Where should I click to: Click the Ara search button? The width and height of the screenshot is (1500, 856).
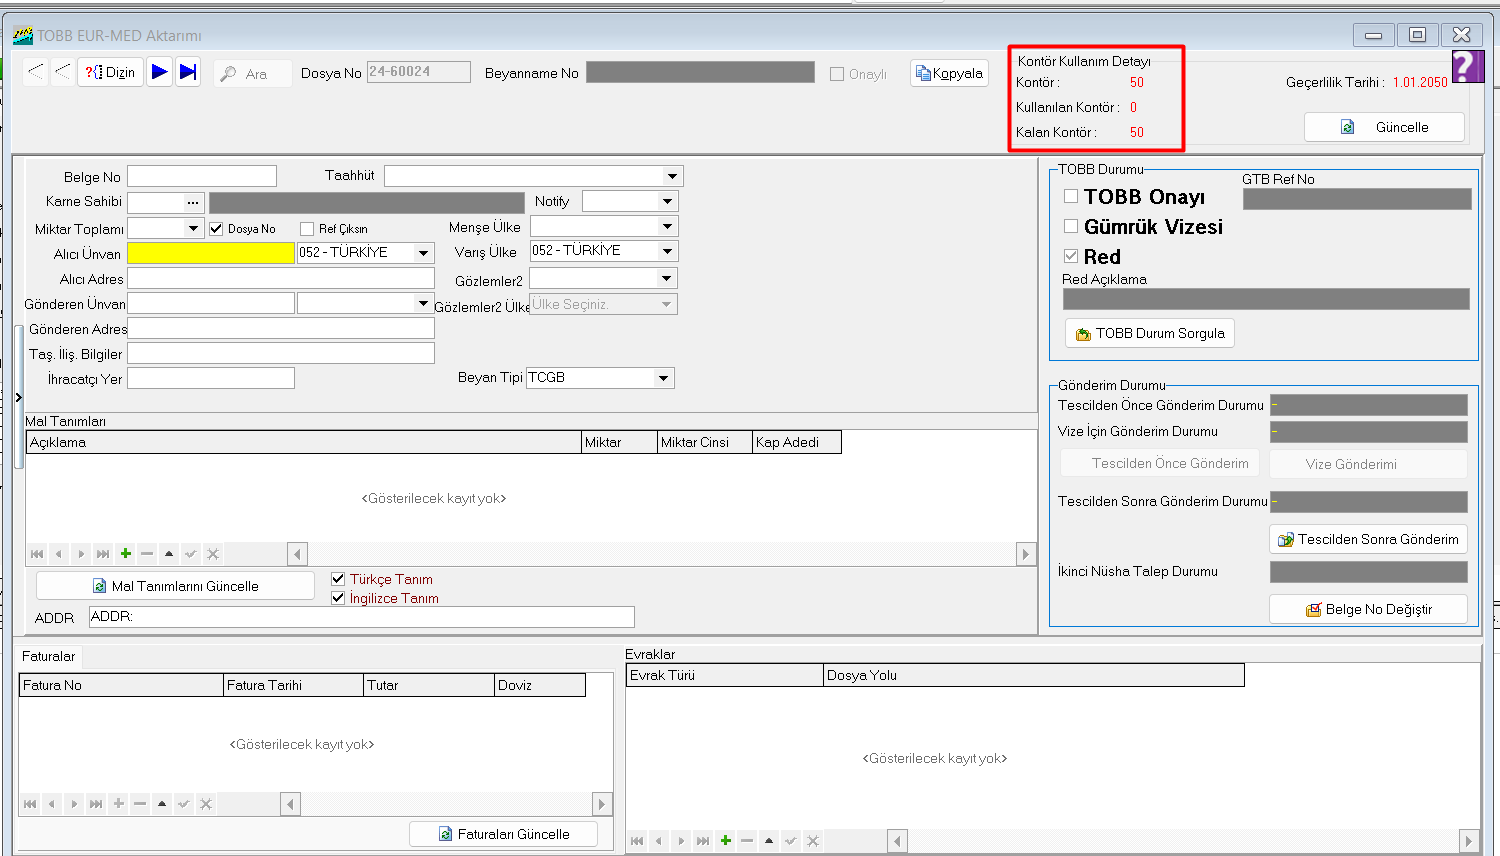[x=252, y=73]
